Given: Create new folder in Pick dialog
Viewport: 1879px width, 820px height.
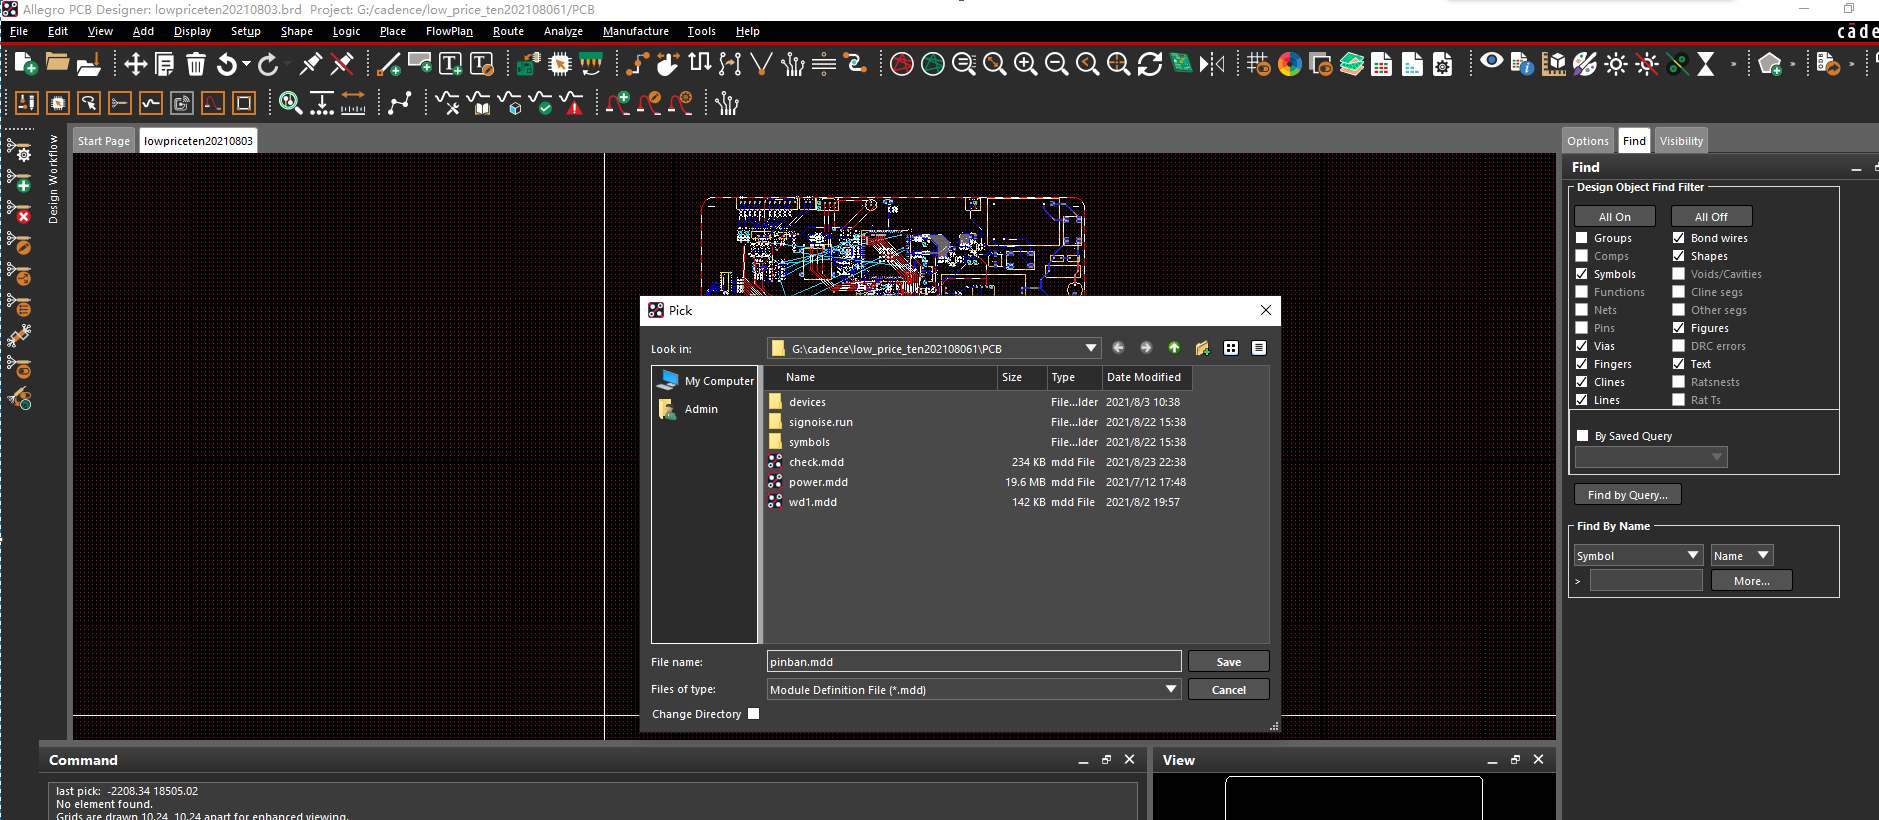Looking at the screenshot, I should 1202,348.
